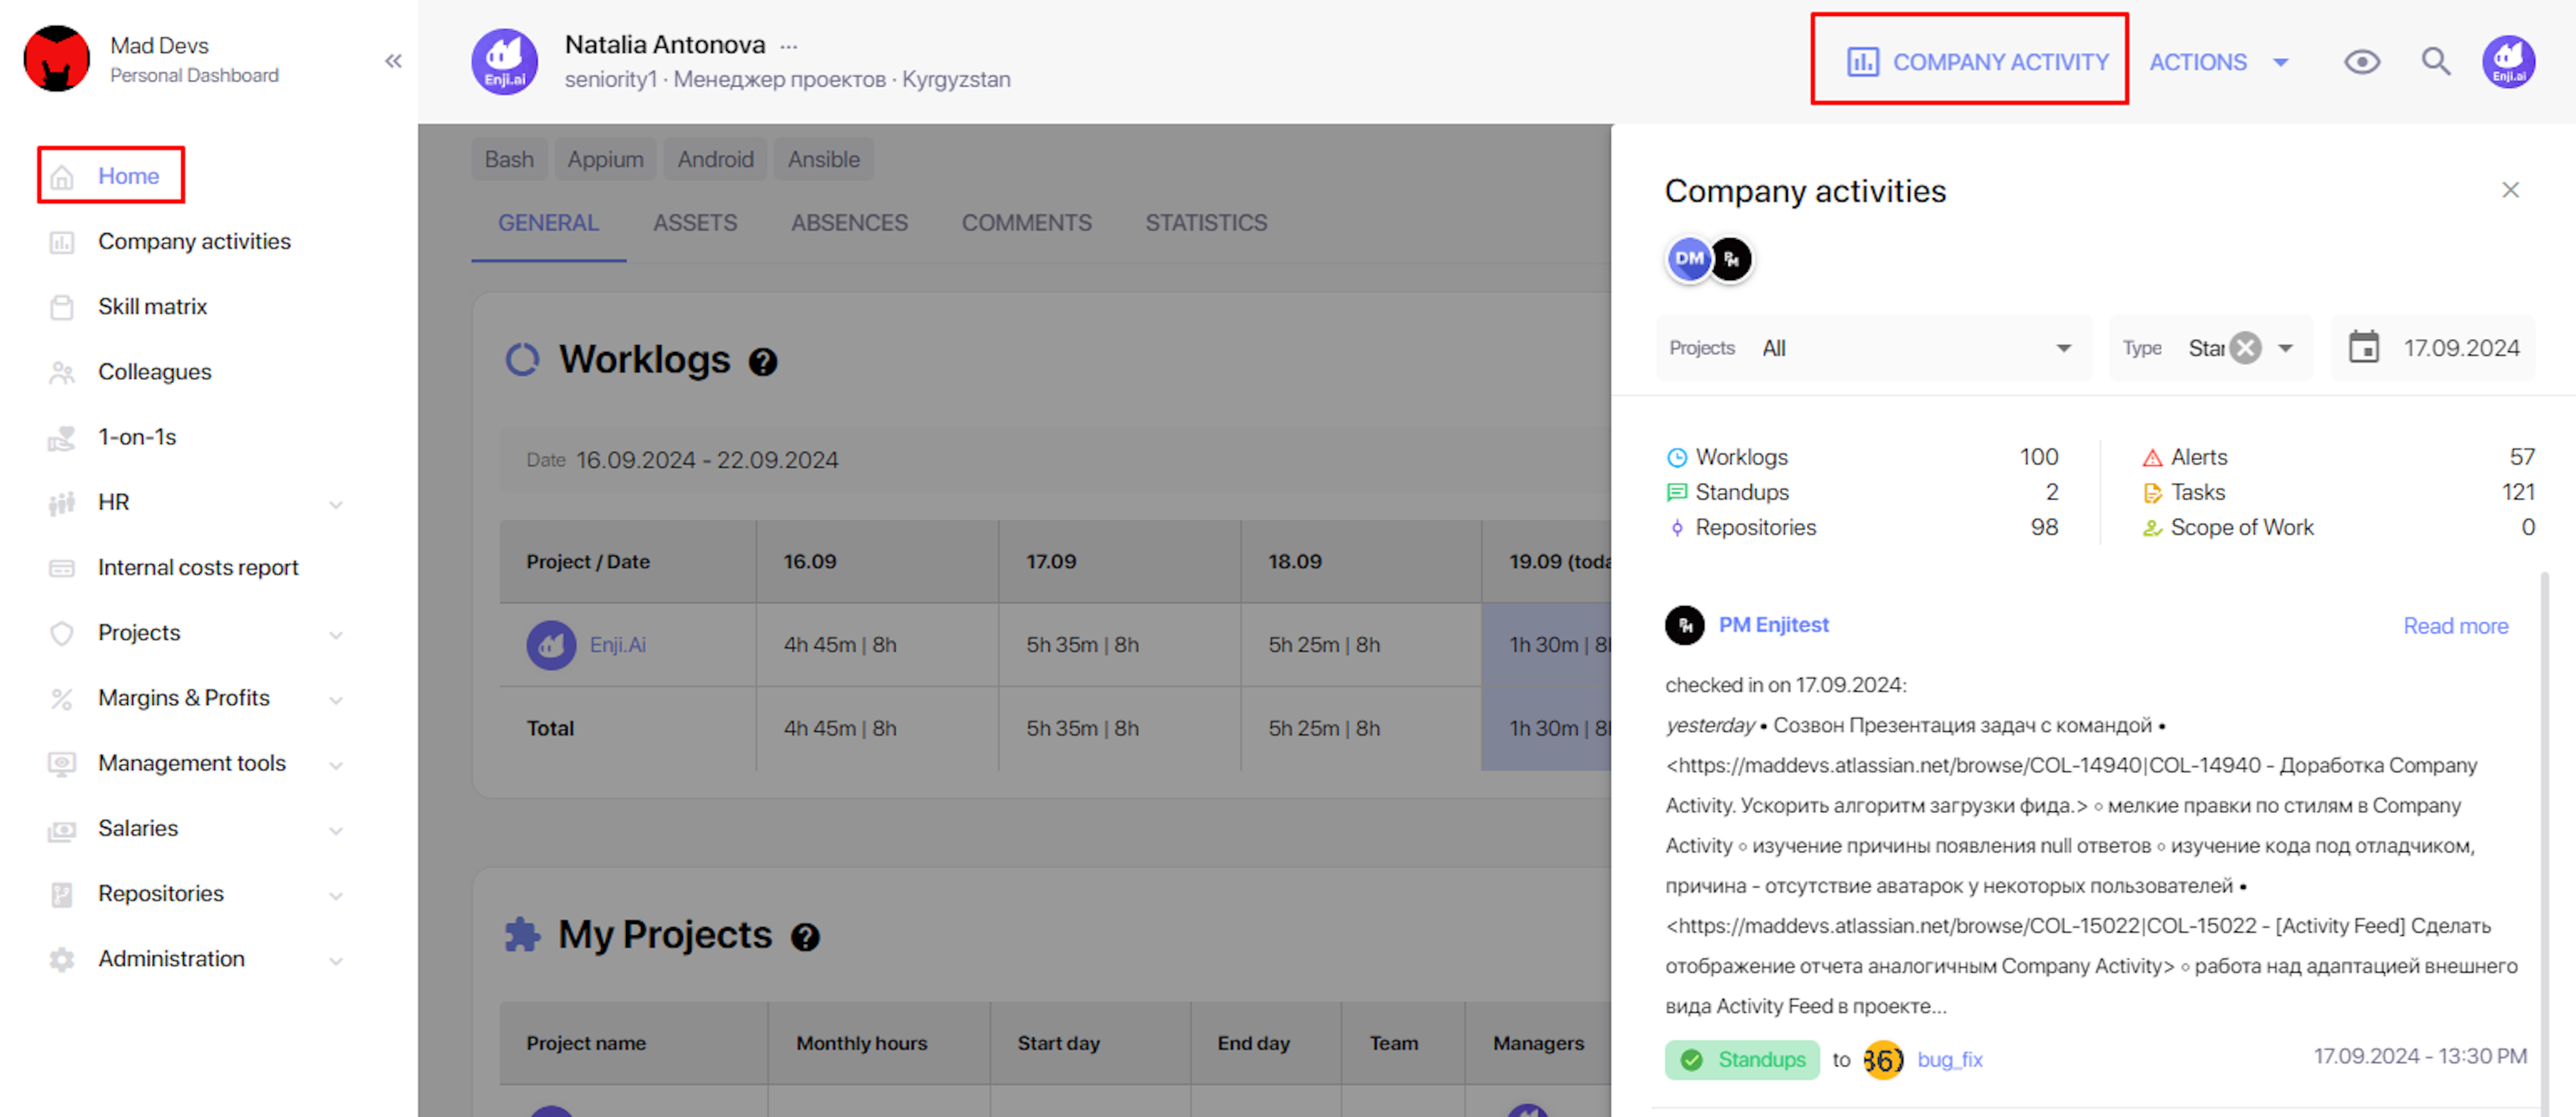Screen dimensions: 2576x1117
Task: Open the ACTIONS dropdown menu
Action: click(x=2219, y=62)
